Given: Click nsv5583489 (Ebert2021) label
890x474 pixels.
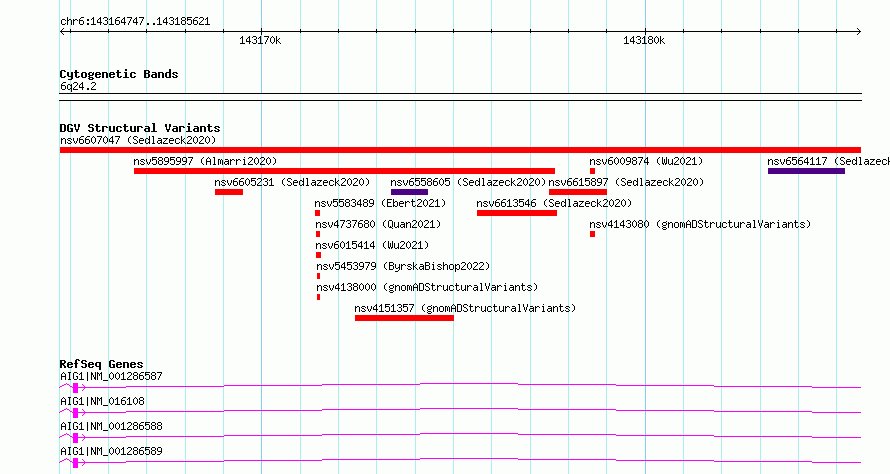Looking at the screenshot, I should click(x=380, y=203).
